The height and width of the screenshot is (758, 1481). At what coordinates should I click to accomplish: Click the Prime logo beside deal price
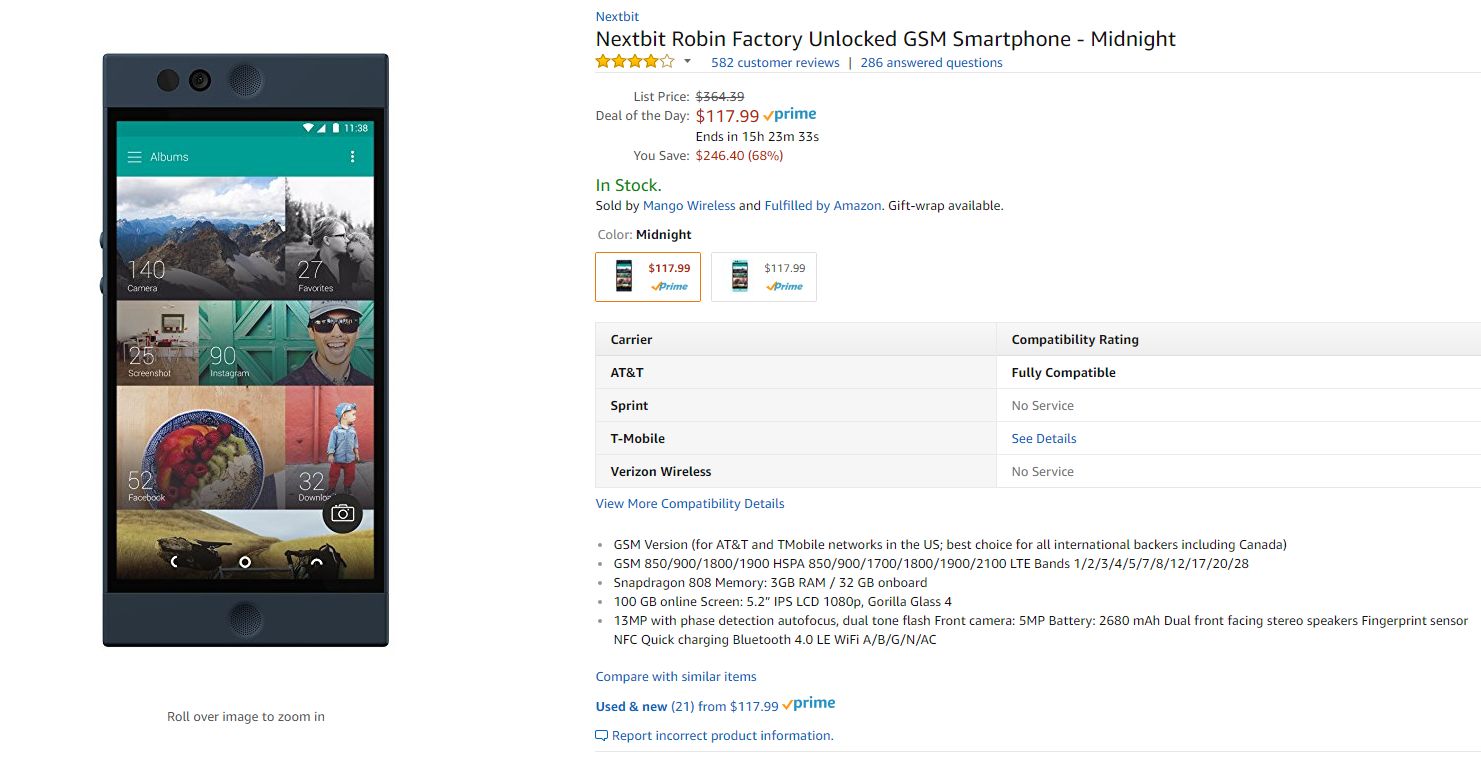(790, 115)
